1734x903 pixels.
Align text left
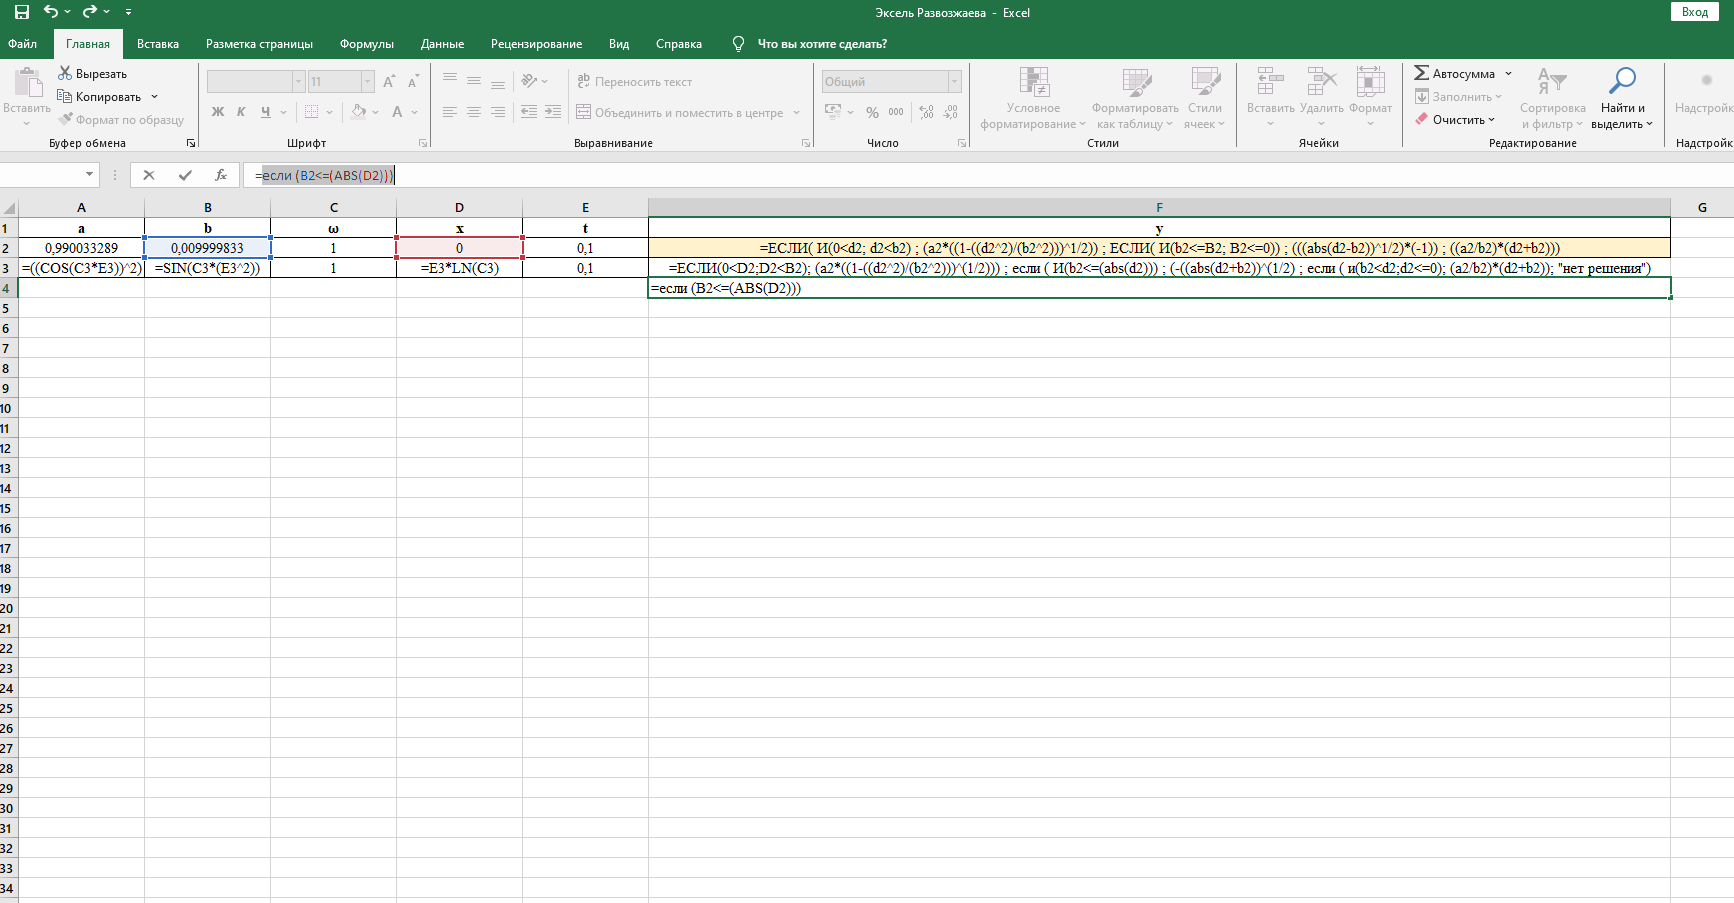[x=450, y=112]
